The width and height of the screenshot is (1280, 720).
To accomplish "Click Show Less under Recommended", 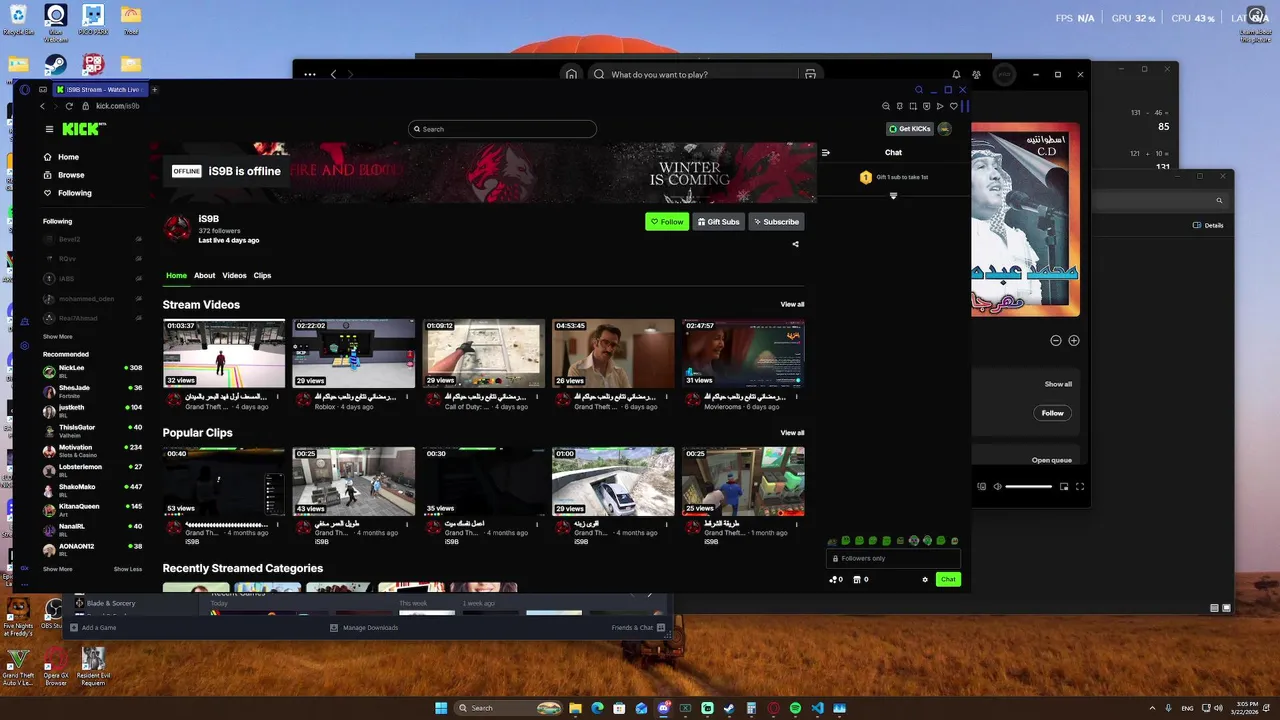I will 128,569.
